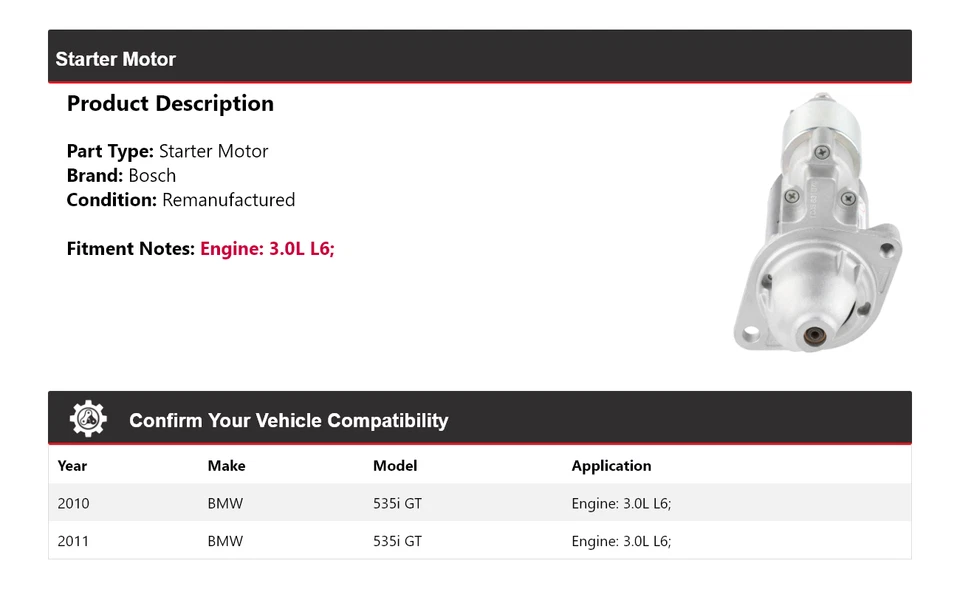Click Engine application in the 2011 row

pyautogui.click(x=621, y=542)
